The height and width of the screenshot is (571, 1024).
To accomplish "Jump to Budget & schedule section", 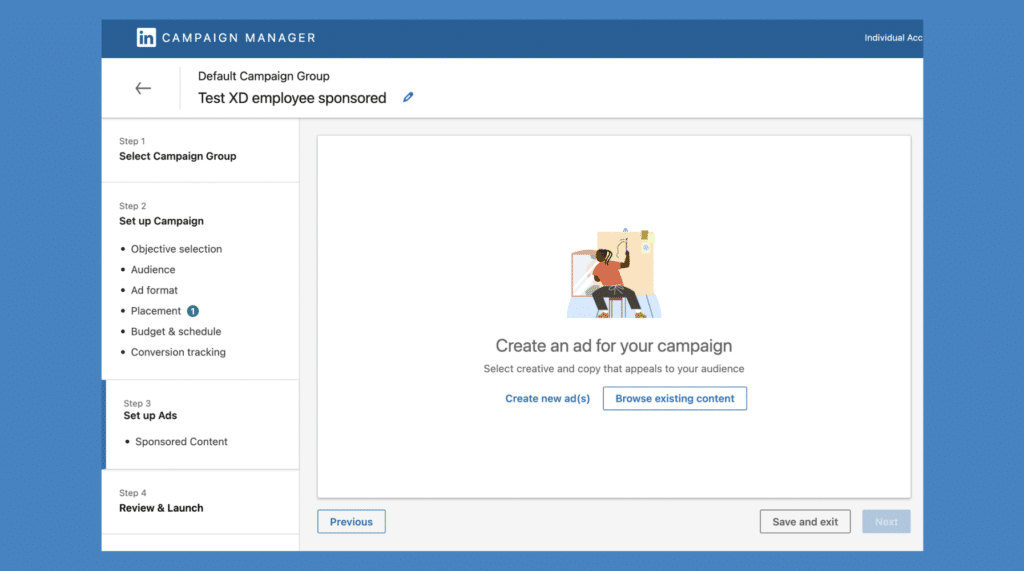I will click(x=176, y=332).
